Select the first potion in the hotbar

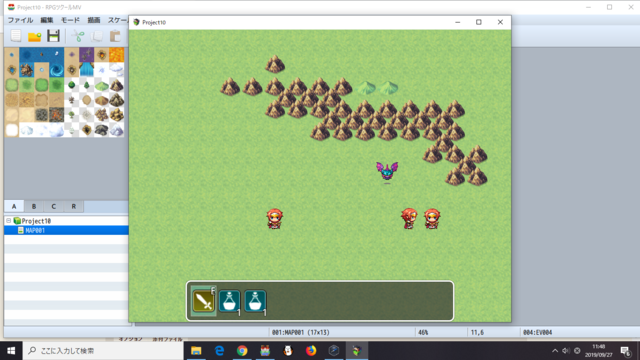click(229, 301)
